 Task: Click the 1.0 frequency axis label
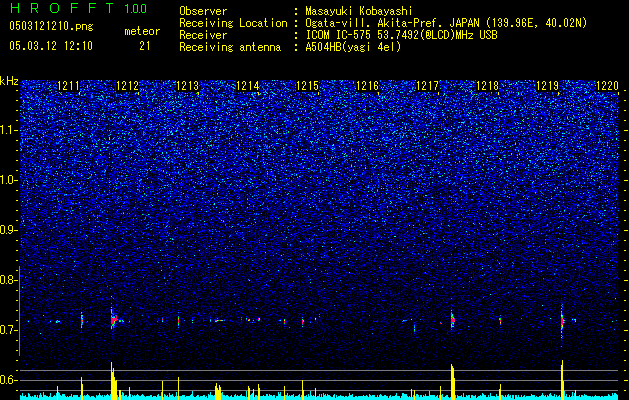click(x=9, y=180)
